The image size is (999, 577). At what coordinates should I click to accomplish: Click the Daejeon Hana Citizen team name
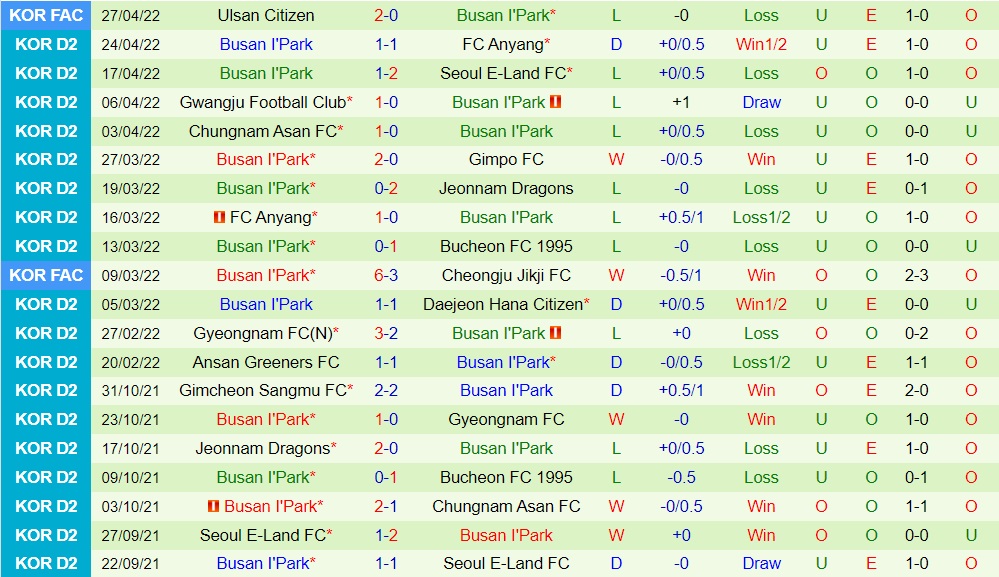pos(502,304)
